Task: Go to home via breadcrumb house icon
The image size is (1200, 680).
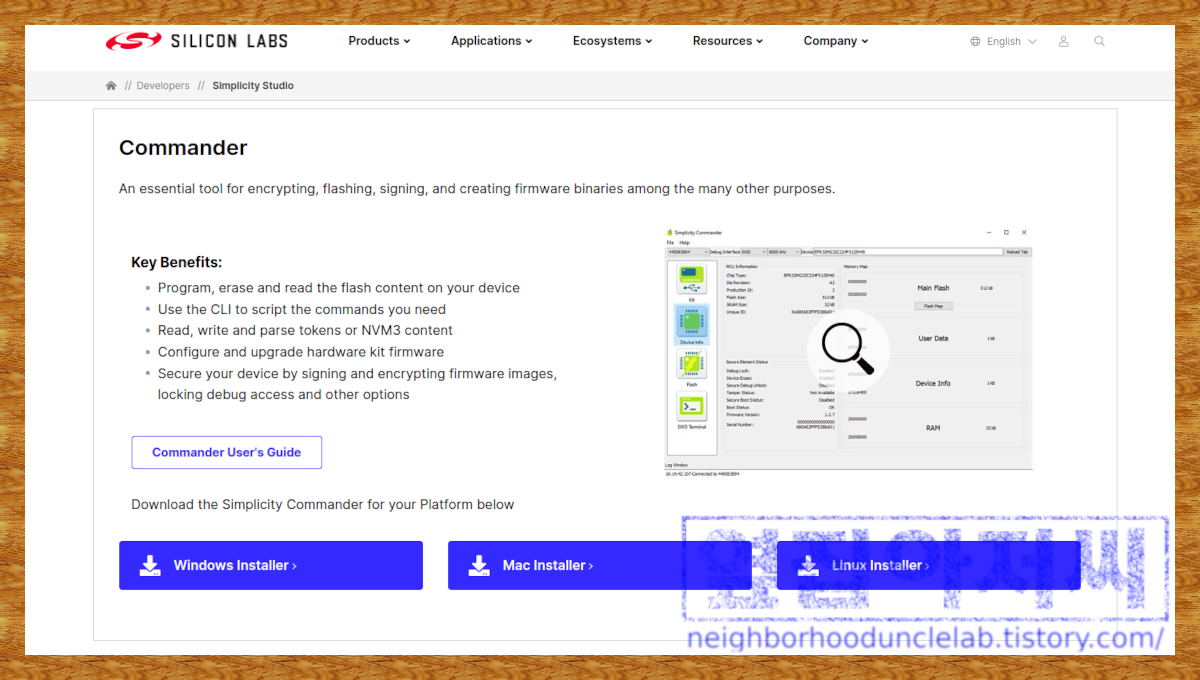Action: [111, 86]
